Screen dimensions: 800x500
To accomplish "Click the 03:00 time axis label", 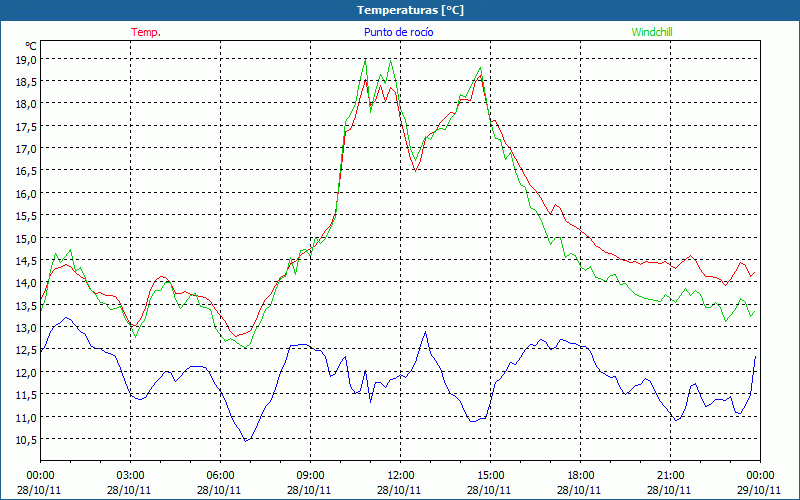I will coord(130,476).
